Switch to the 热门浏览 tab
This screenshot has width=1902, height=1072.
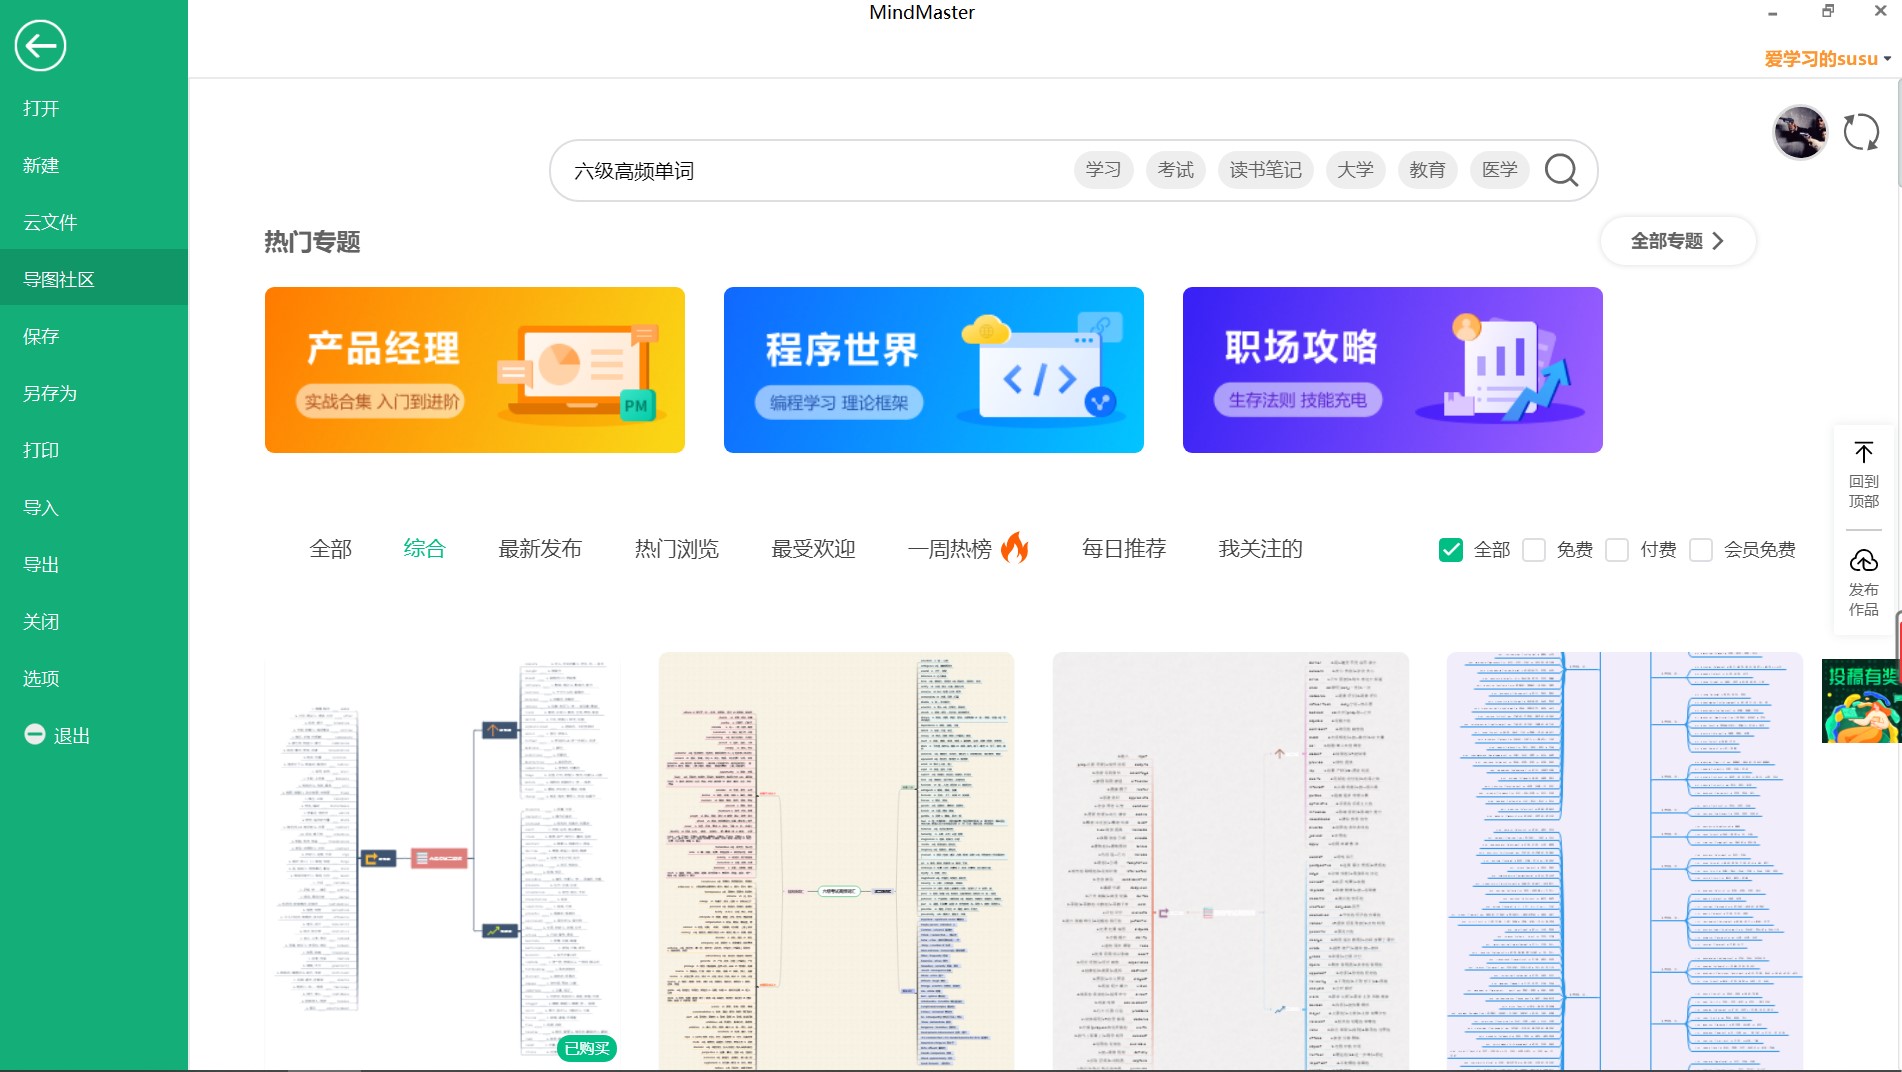click(x=677, y=548)
